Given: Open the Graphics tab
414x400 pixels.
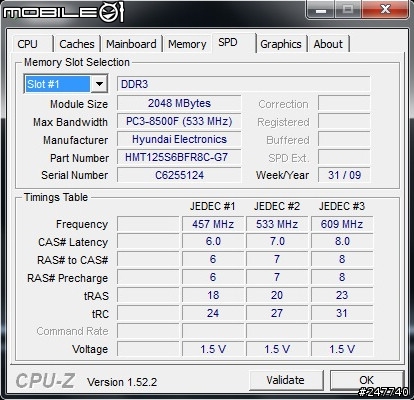Looking at the screenshot, I should tap(281, 44).
